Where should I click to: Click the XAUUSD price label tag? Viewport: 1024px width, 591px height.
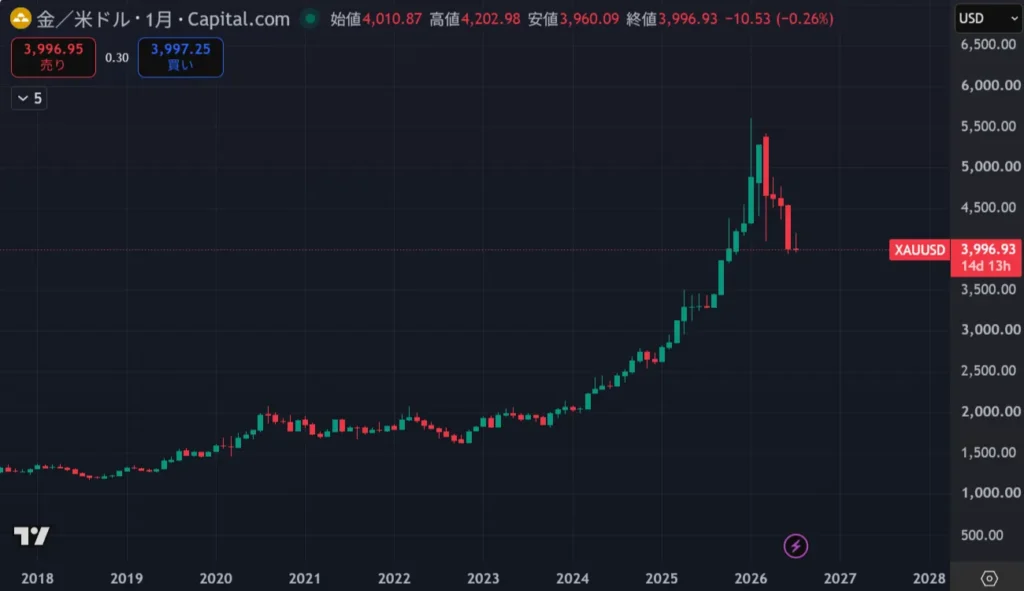point(920,250)
